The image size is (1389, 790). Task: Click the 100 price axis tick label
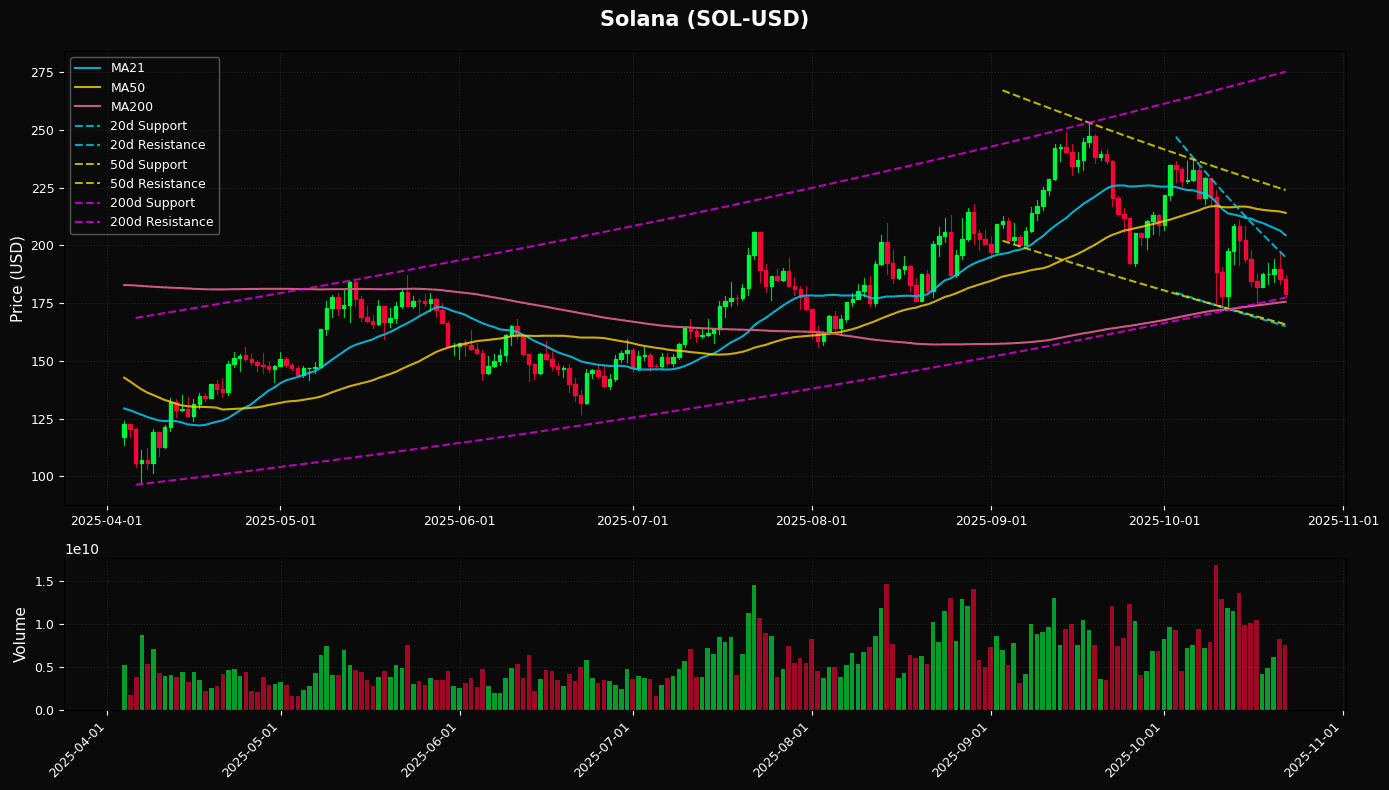pos(42,477)
